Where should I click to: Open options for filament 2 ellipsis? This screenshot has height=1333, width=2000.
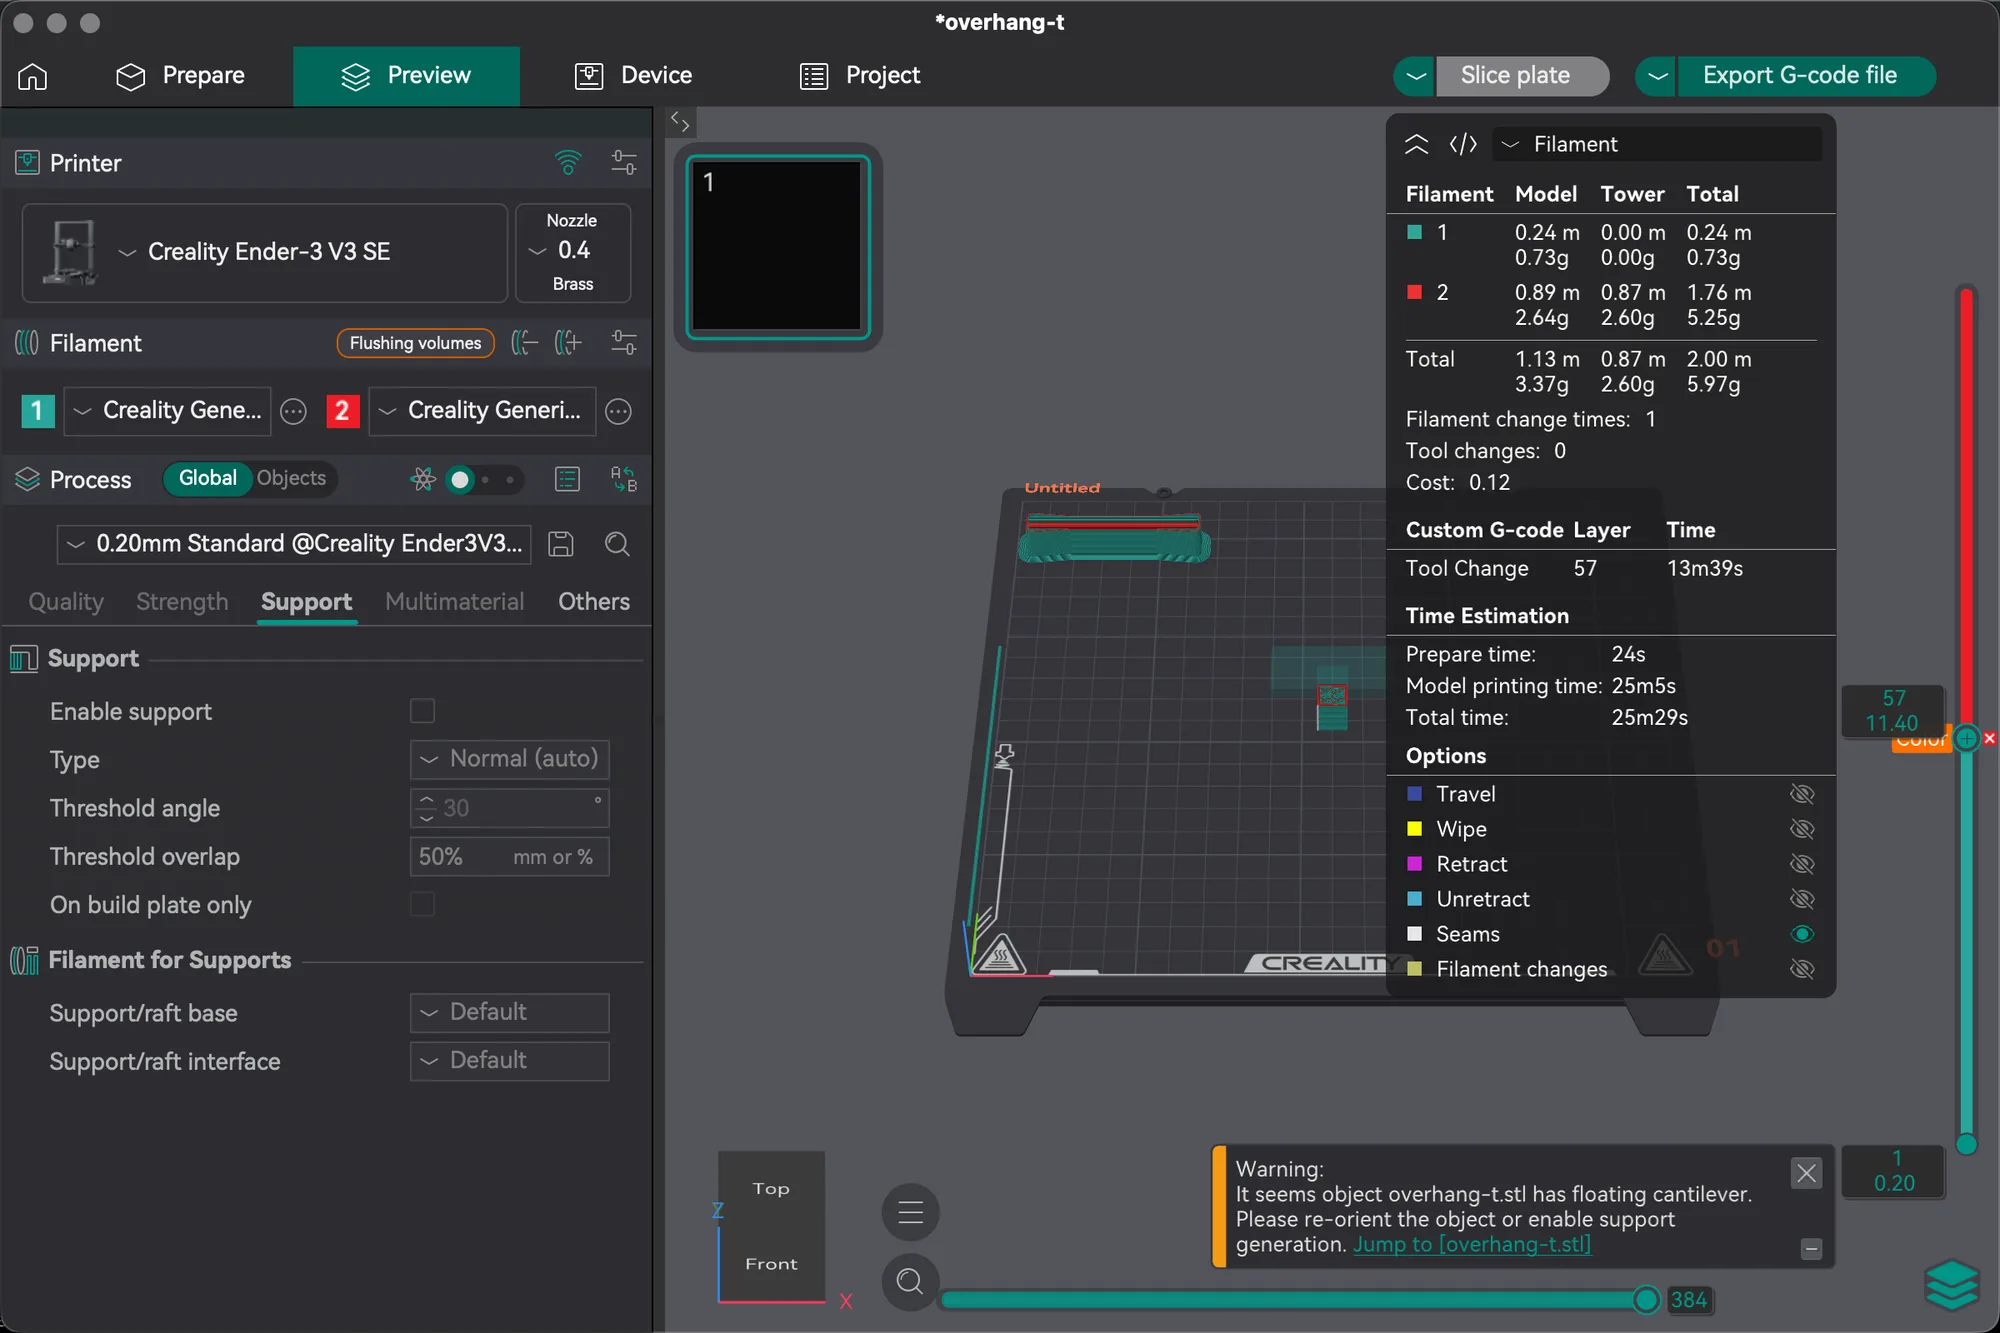click(619, 411)
